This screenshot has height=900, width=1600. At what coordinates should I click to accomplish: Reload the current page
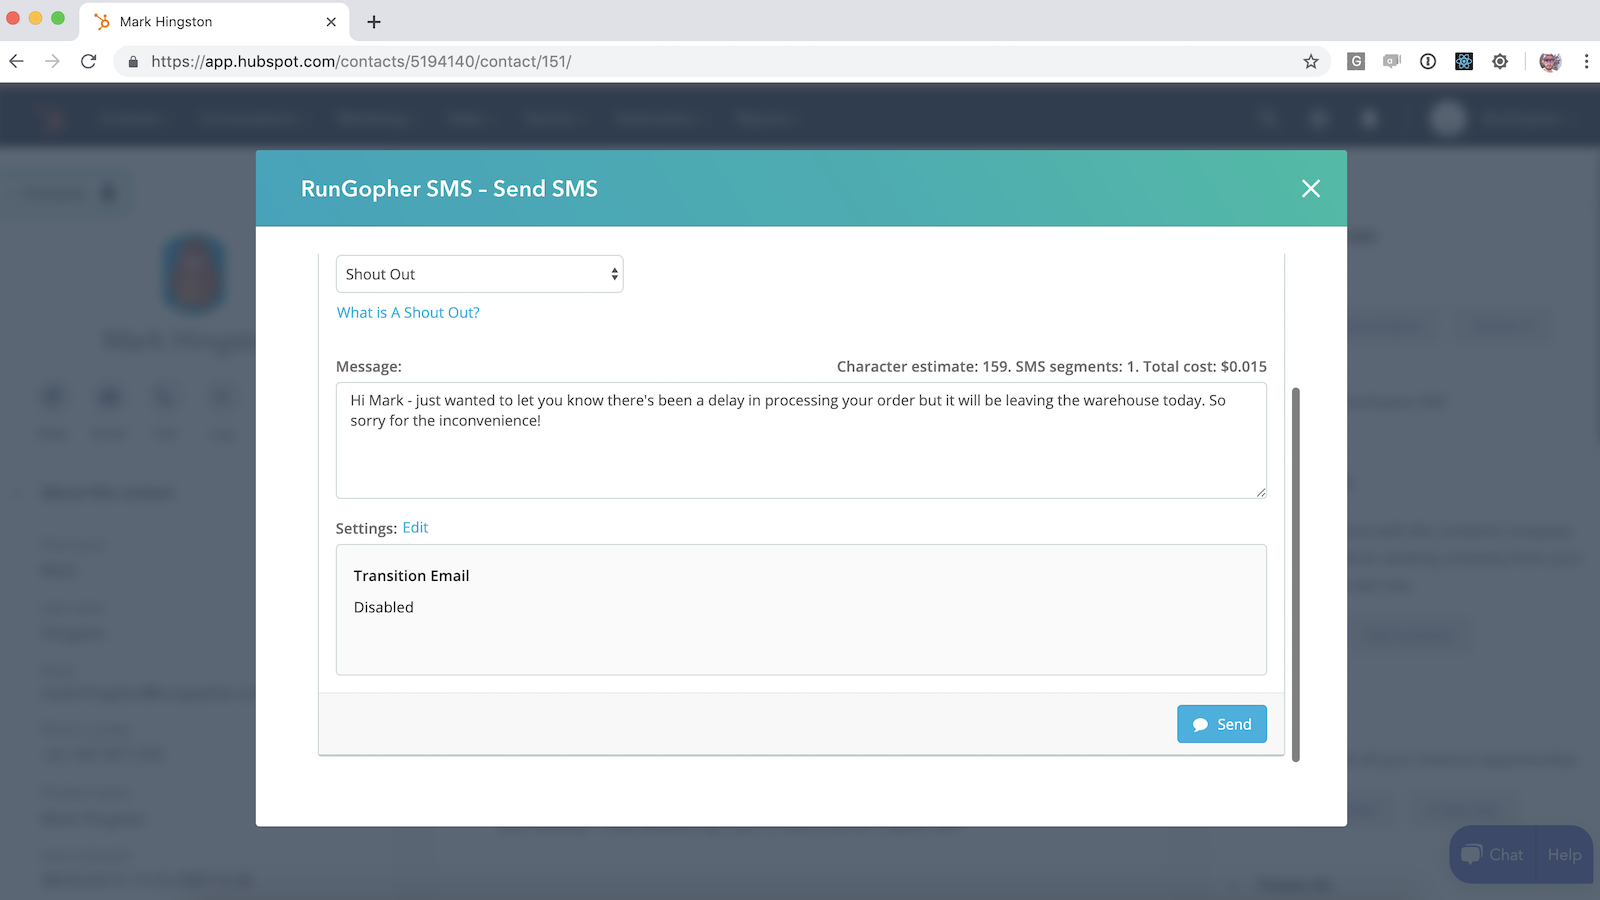tap(88, 61)
